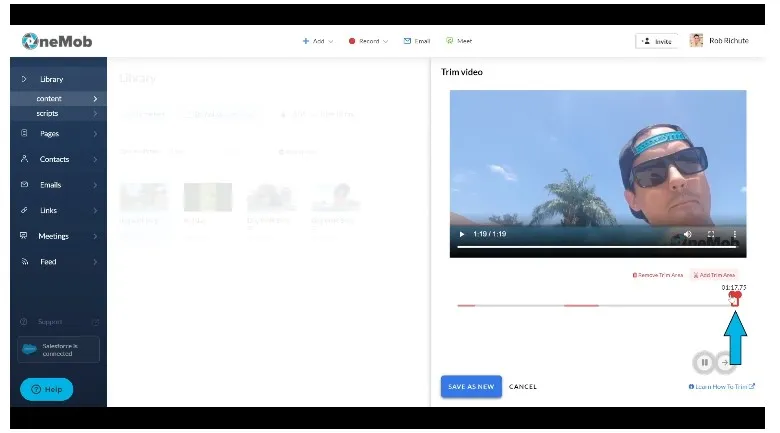Screen dimensions: 780x433
Task: Click the red trim handle at 01:17.73
Action: [735, 298]
